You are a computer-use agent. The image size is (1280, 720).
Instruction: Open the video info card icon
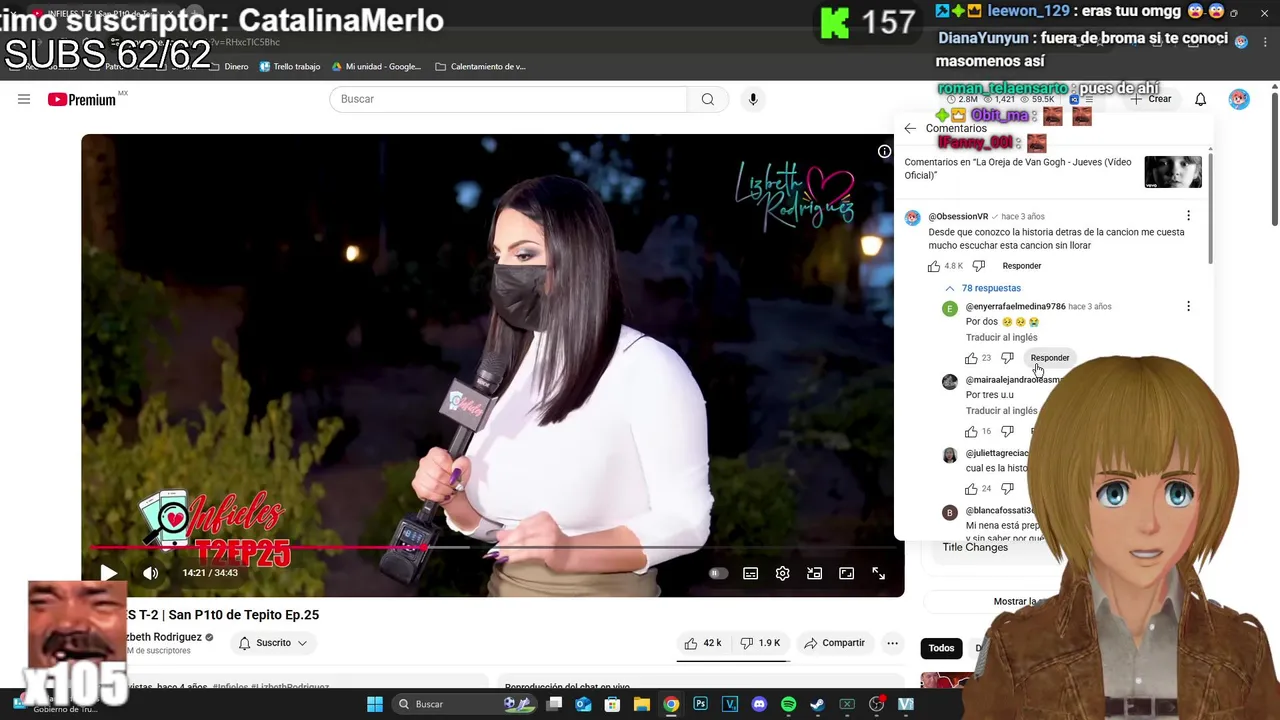pyautogui.click(x=884, y=151)
